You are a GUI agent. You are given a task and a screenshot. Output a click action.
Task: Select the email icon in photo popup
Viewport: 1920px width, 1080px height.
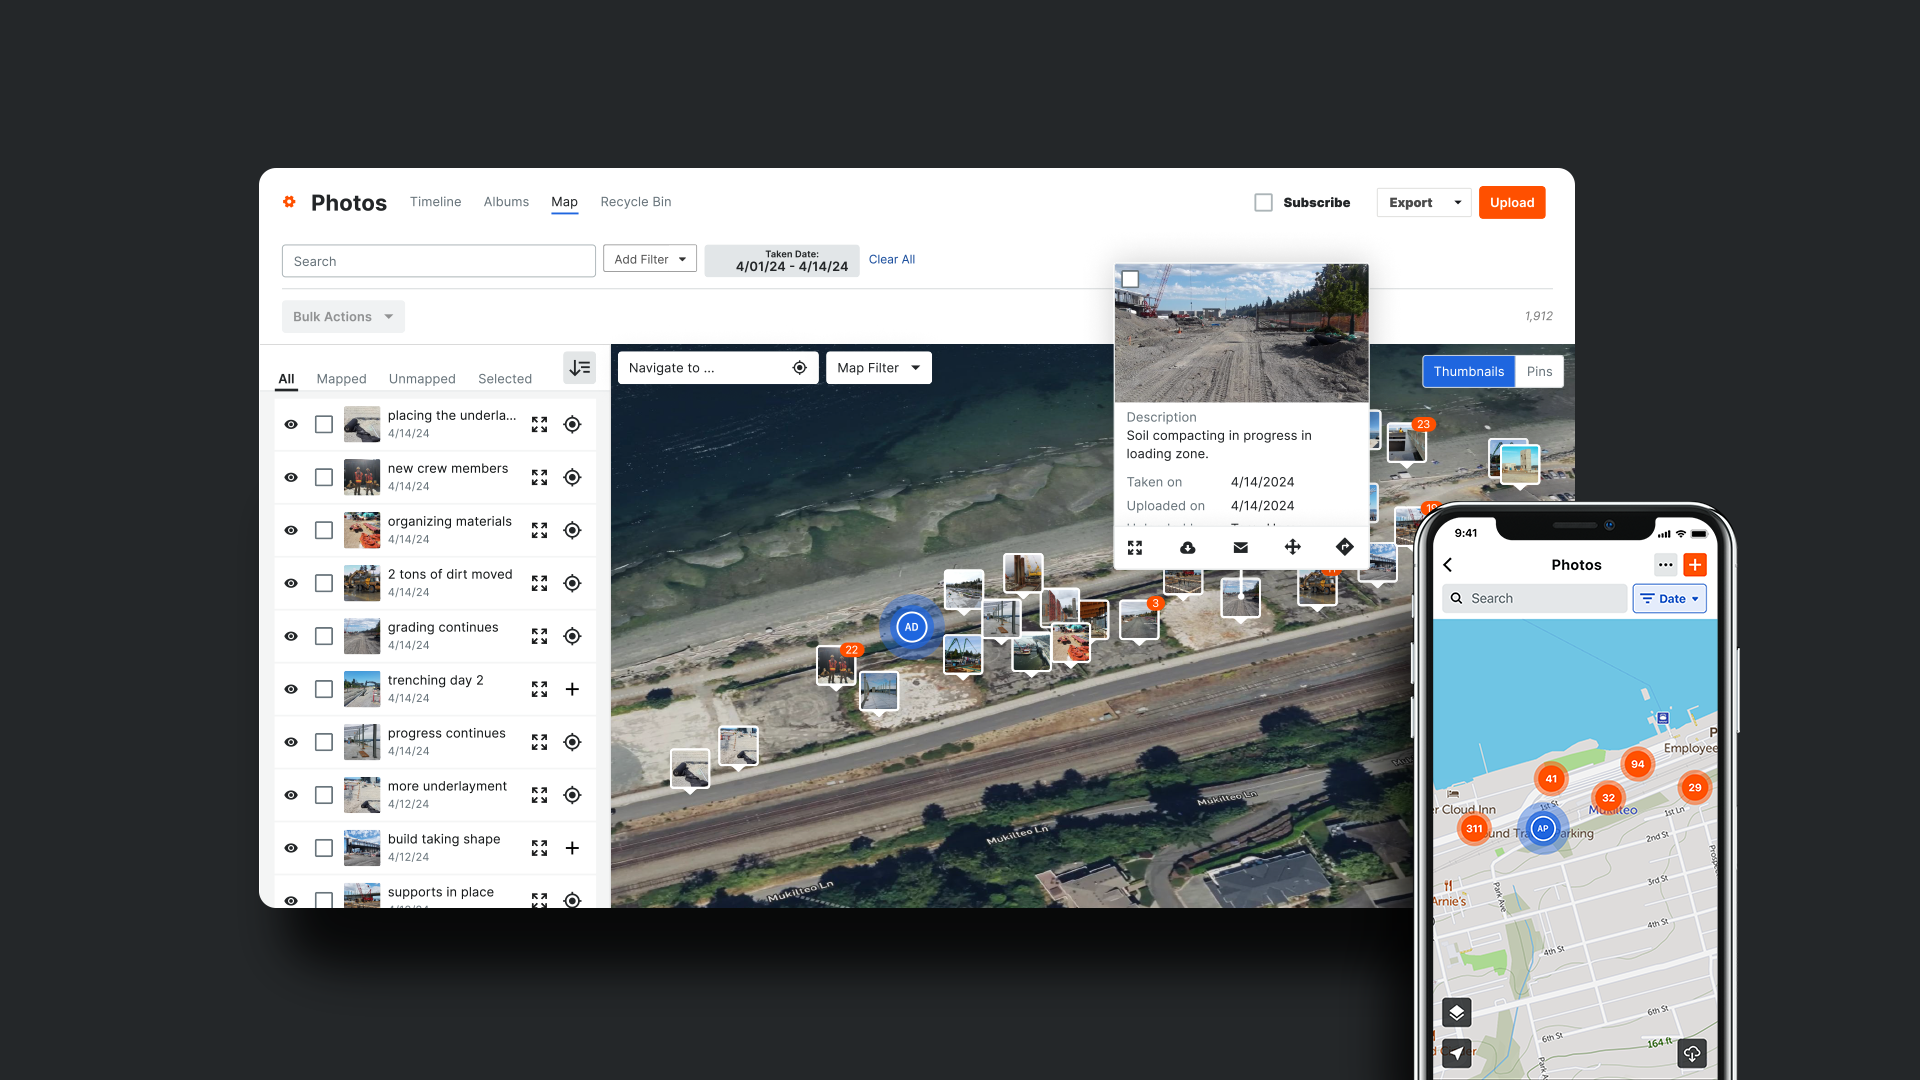(1240, 548)
